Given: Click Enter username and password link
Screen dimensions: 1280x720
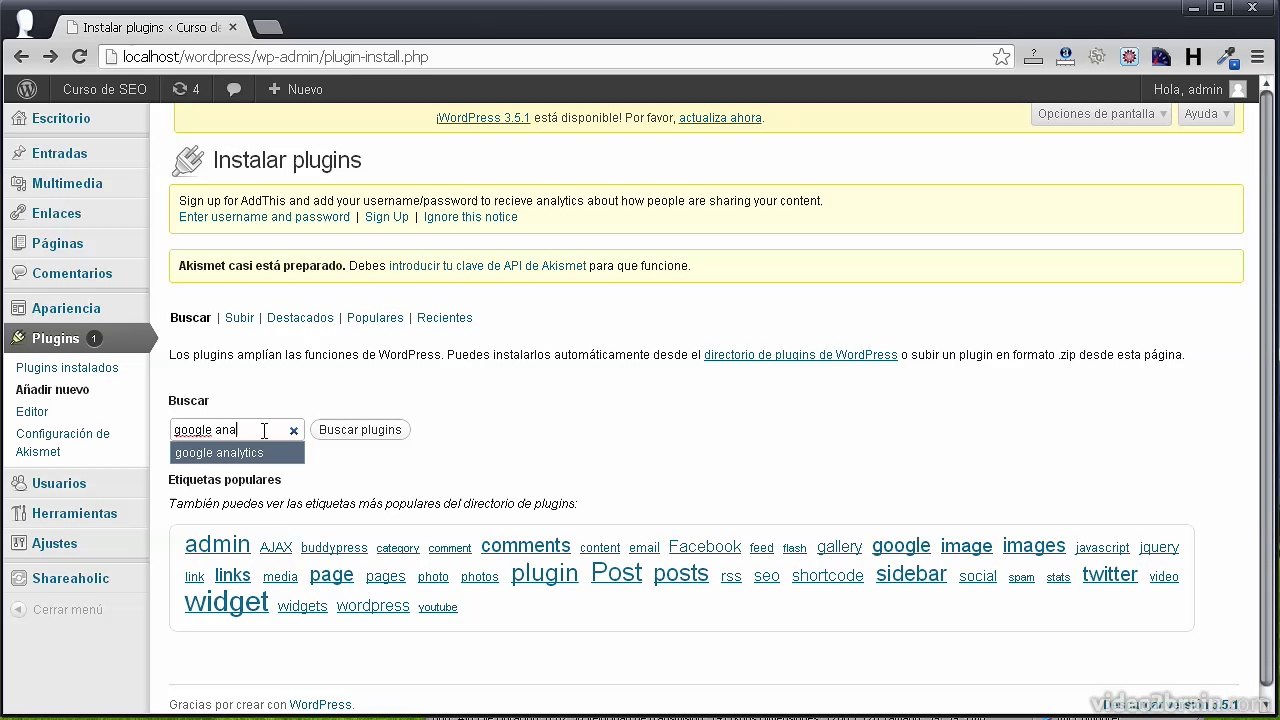Looking at the screenshot, I should click(264, 217).
